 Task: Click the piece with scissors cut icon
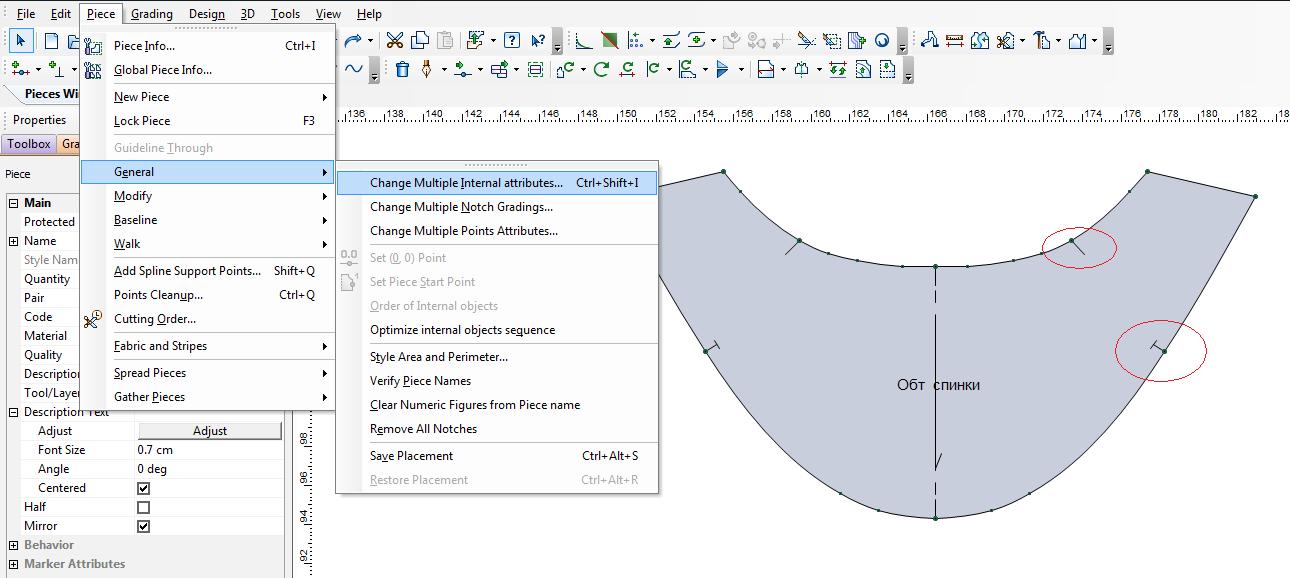pyautogui.click(x=1006, y=41)
